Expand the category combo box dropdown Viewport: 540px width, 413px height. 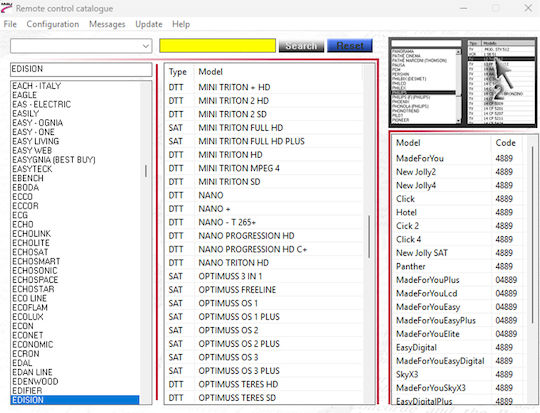[146, 46]
